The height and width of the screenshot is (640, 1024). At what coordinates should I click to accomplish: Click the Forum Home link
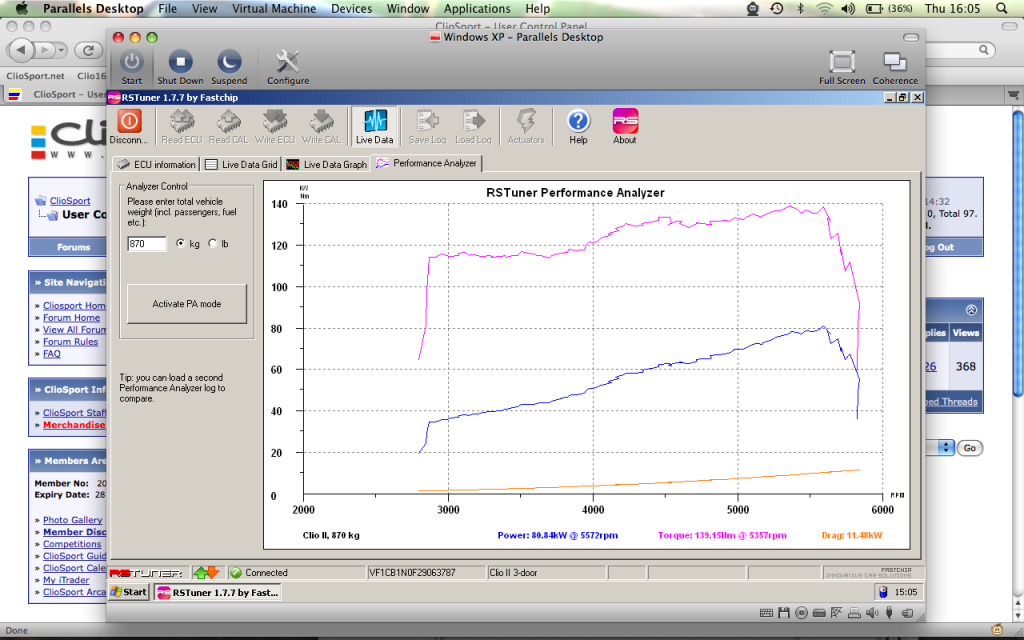(71, 318)
